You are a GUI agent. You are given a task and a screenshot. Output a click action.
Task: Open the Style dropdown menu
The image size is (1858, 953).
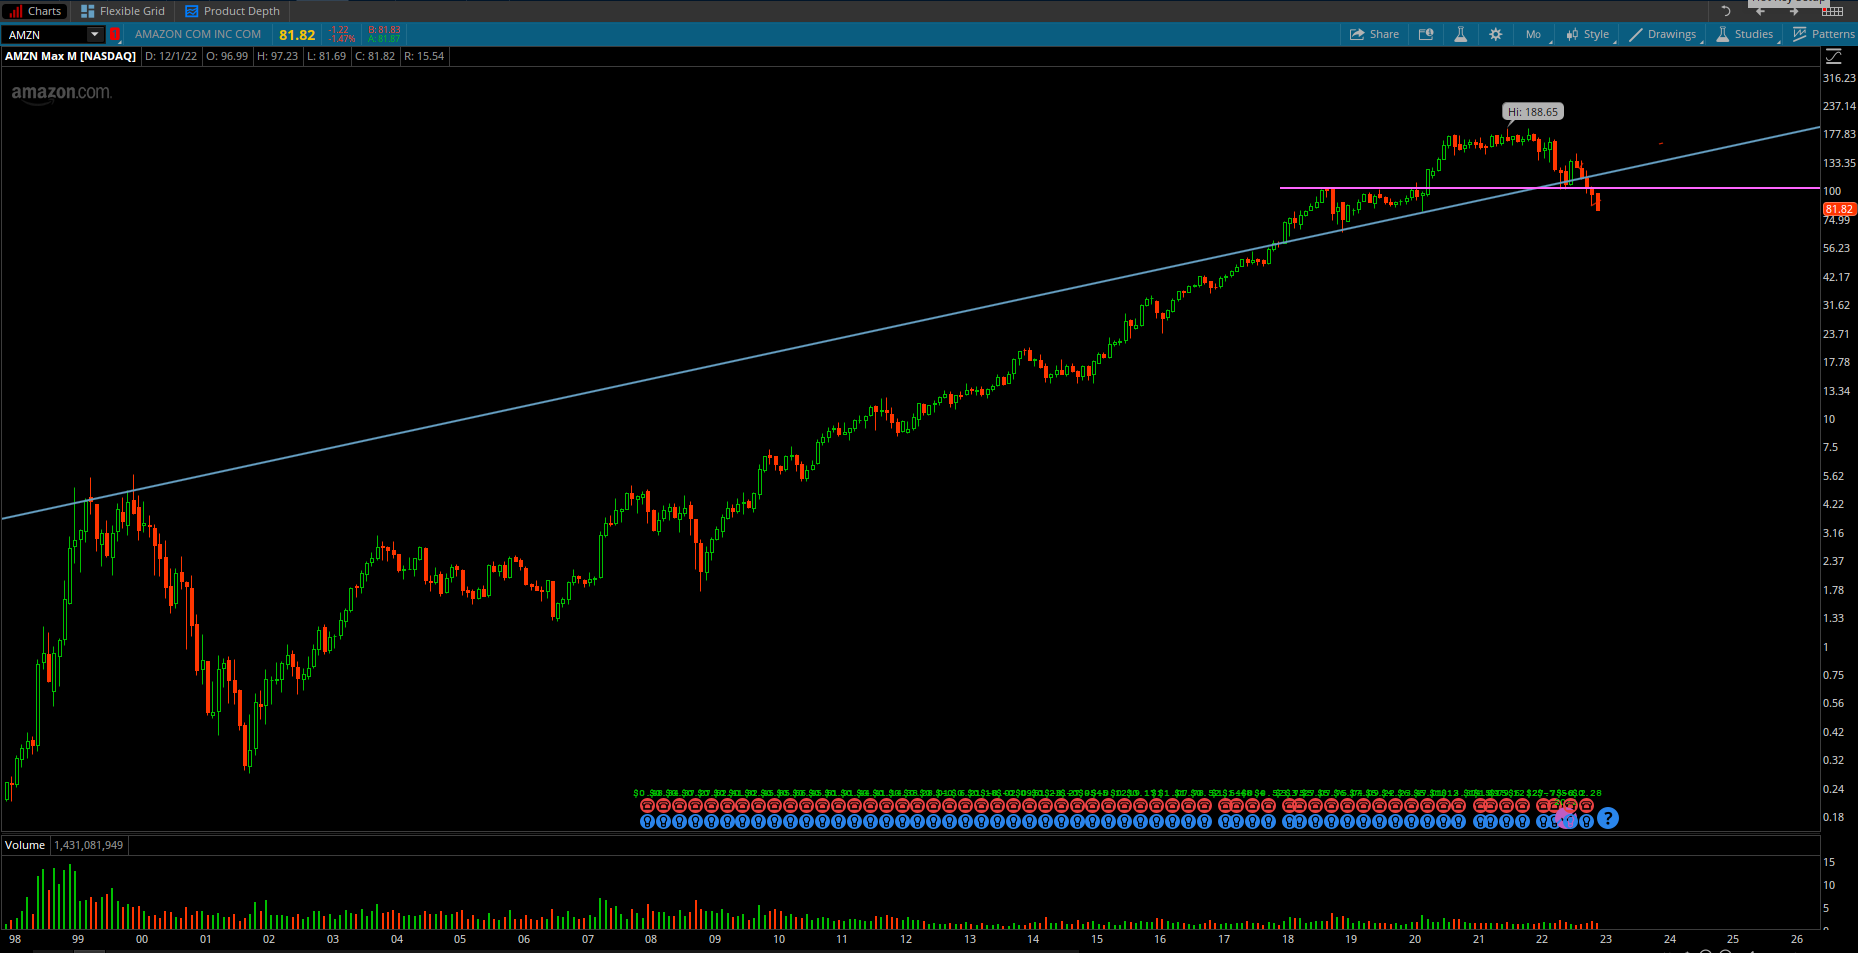(x=1588, y=34)
